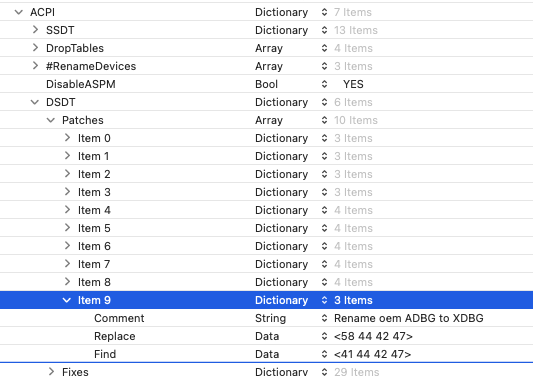Select the SSDT key label

click(60, 30)
